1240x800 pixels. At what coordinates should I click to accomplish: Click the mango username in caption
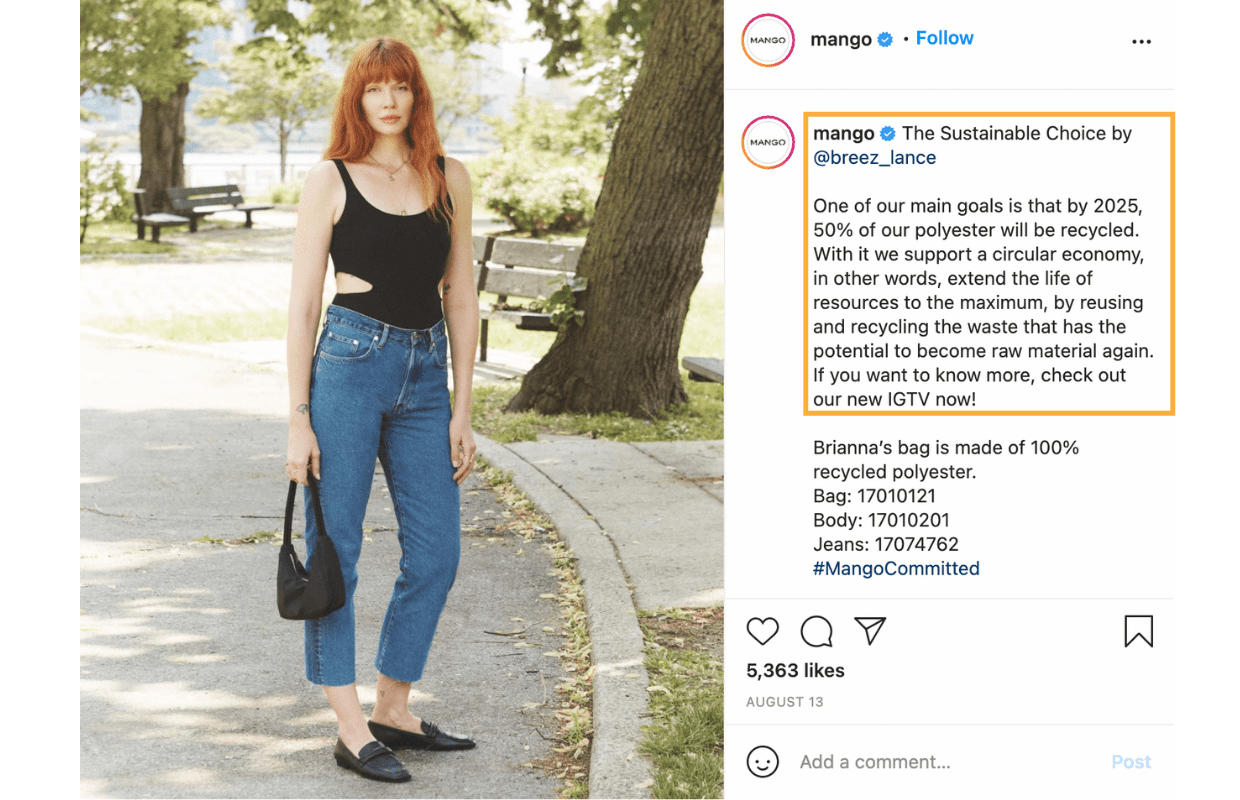click(844, 134)
